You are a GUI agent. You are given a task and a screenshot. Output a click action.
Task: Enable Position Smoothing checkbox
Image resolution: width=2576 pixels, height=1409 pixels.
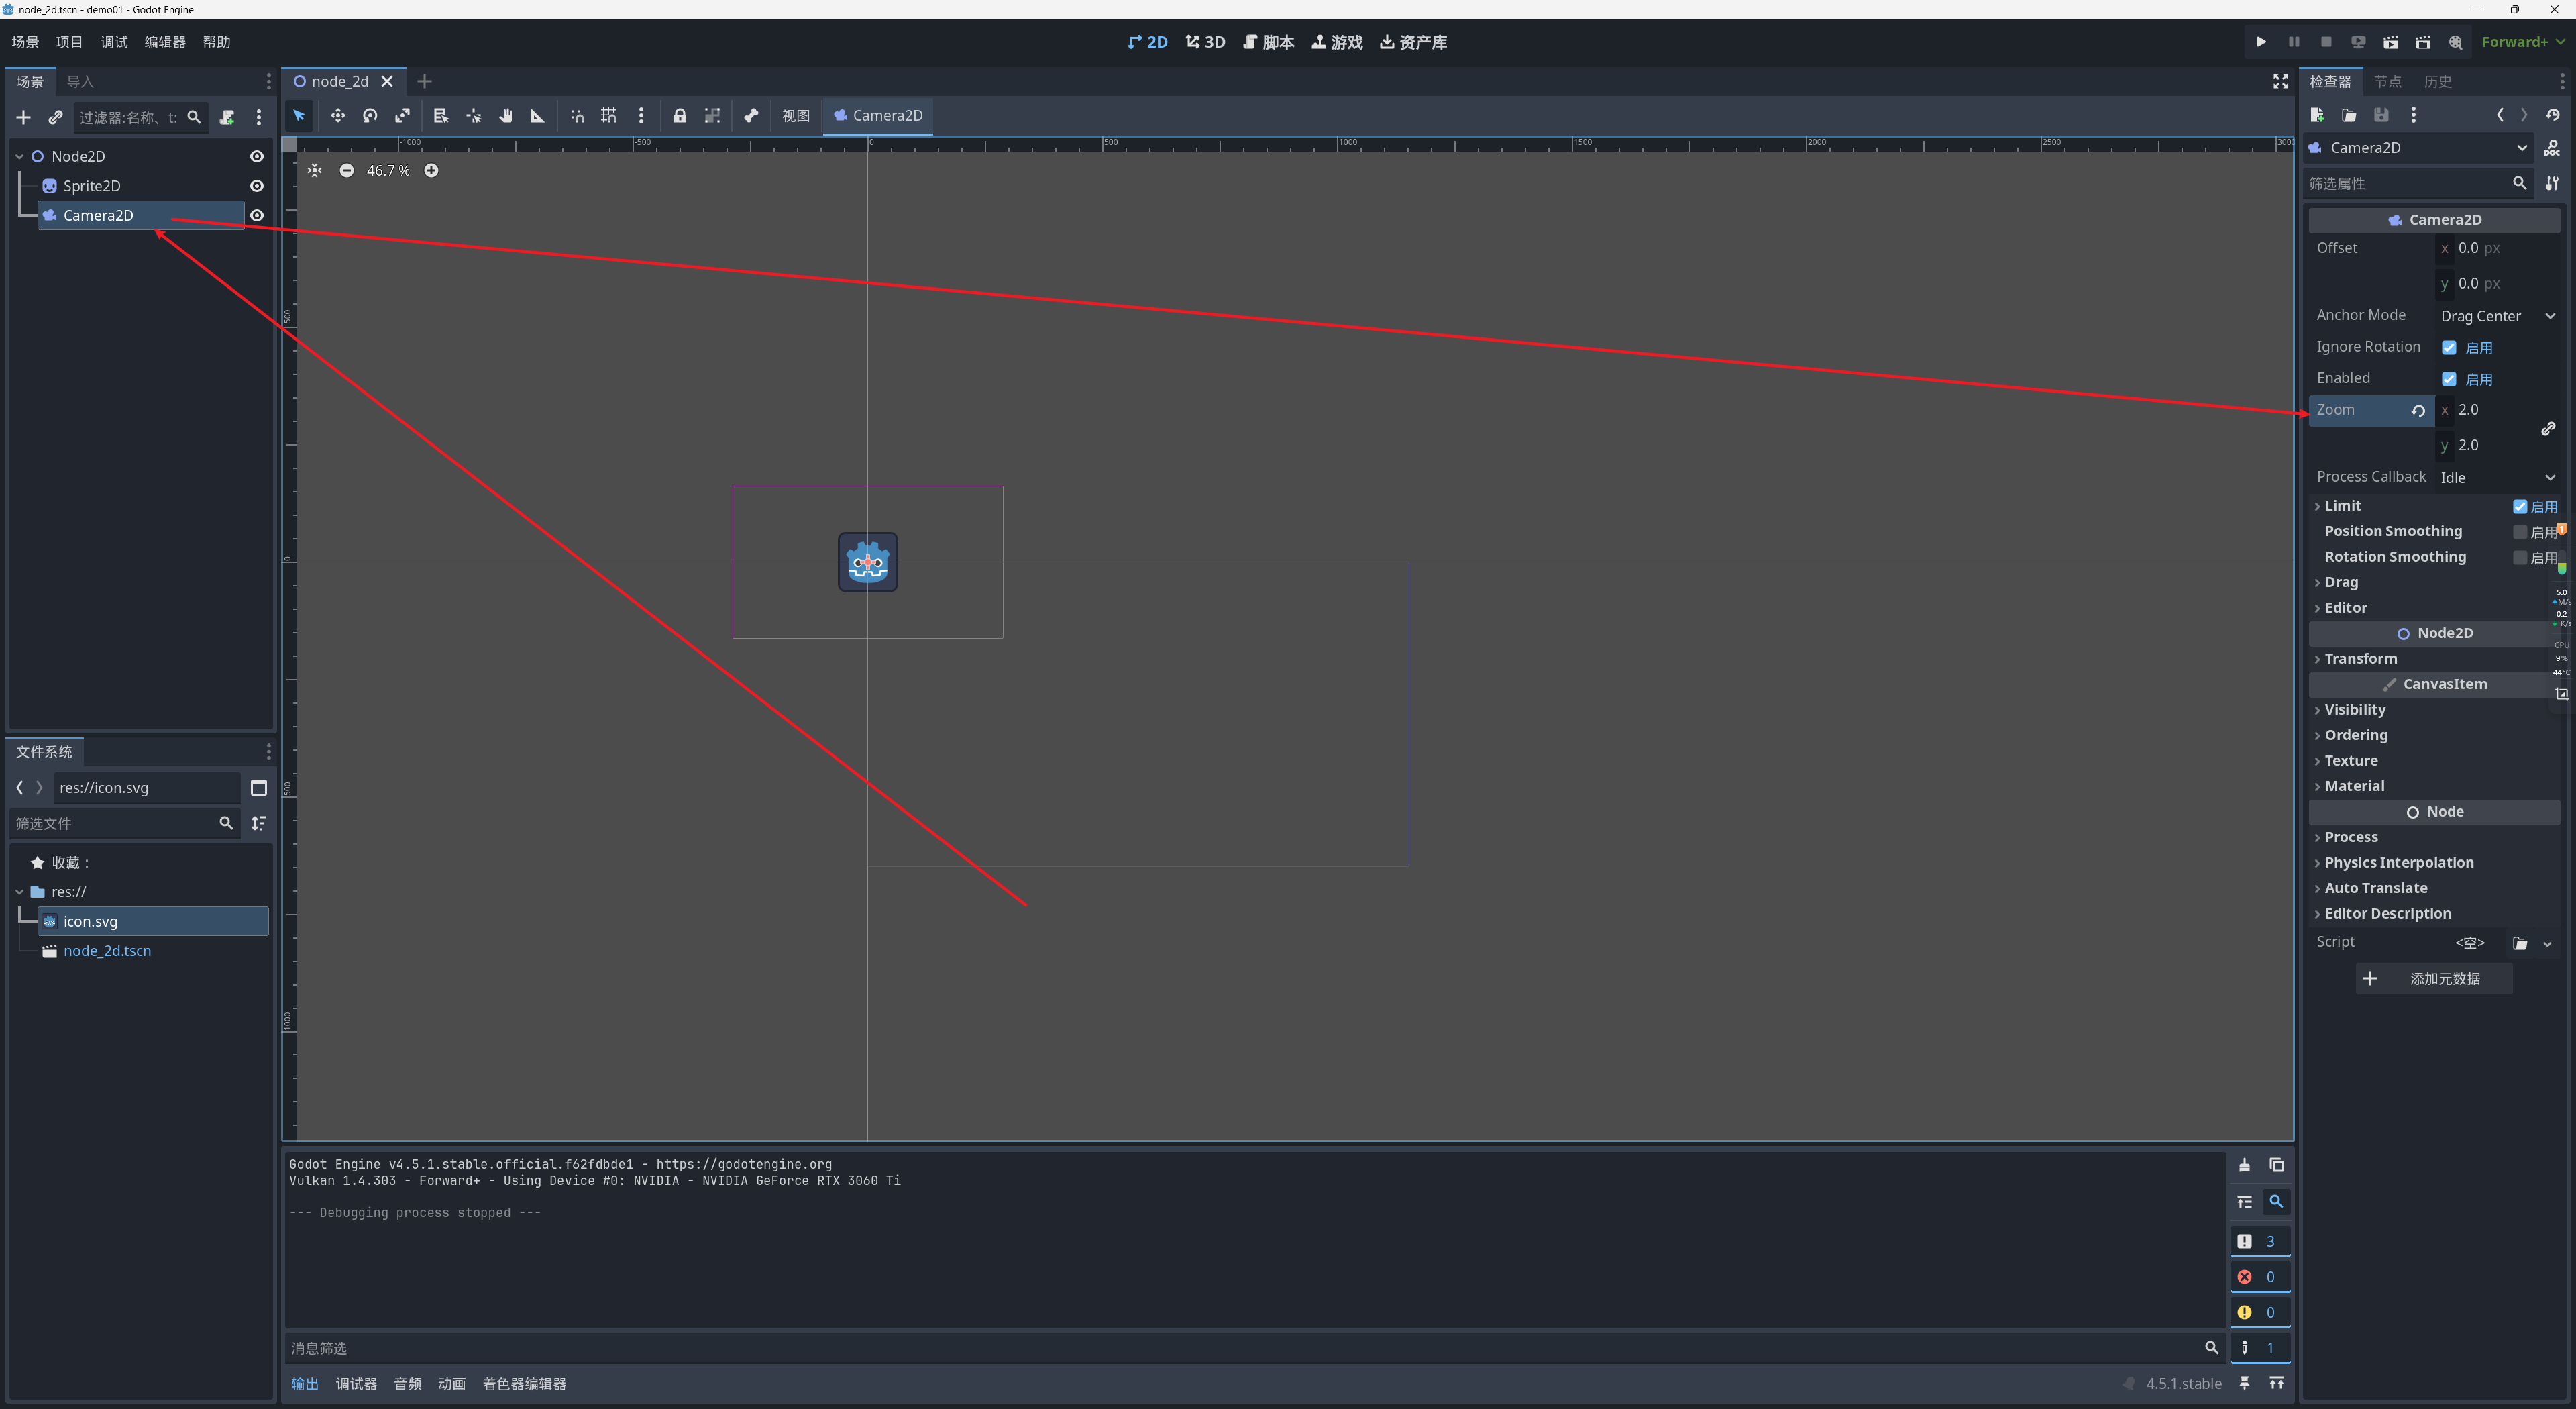(2519, 532)
